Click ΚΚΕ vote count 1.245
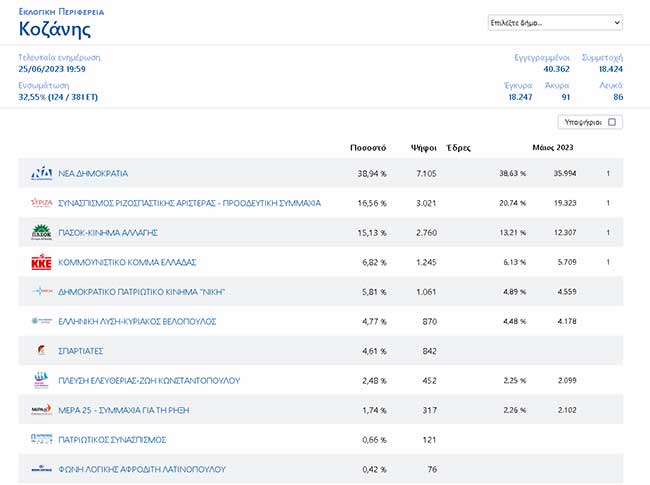The height and width of the screenshot is (485, 650). (x=427, y=262)
